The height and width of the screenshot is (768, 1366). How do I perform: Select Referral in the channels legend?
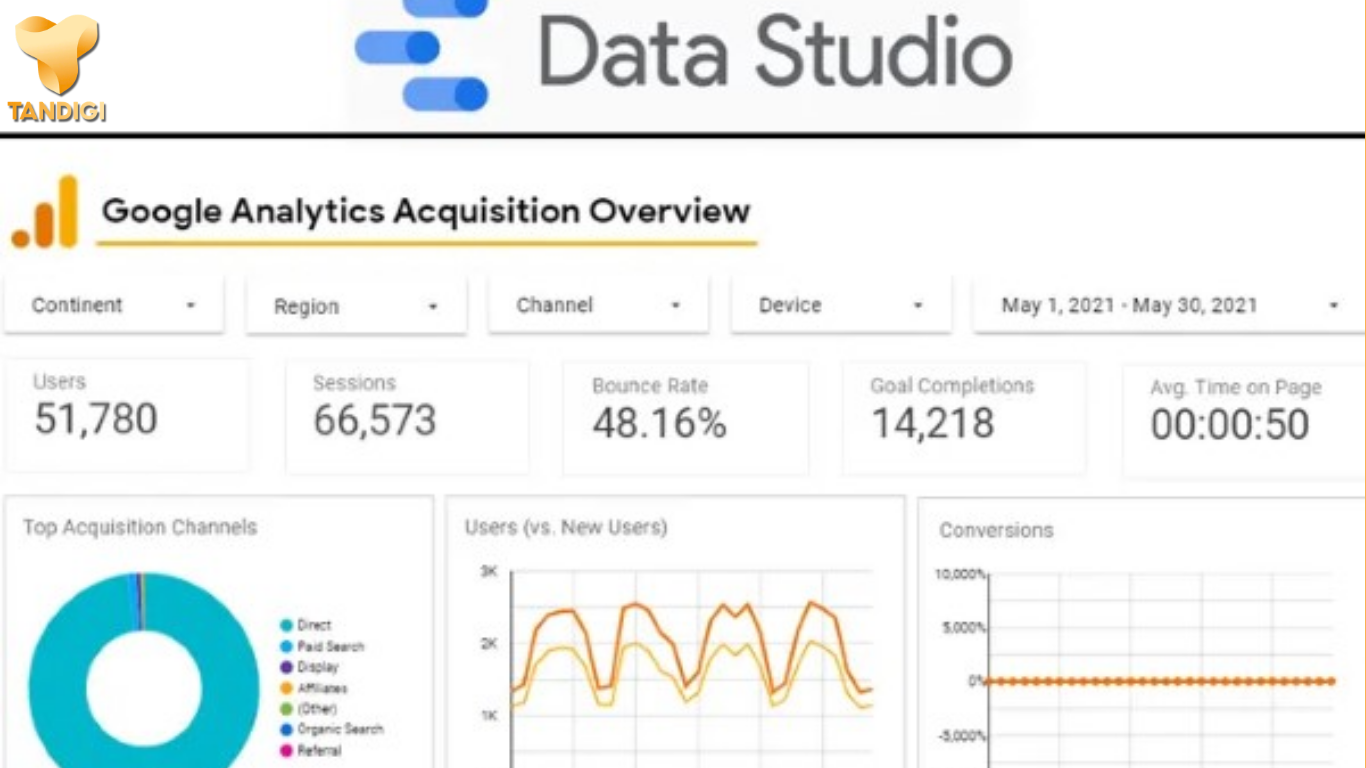point(310,750)
